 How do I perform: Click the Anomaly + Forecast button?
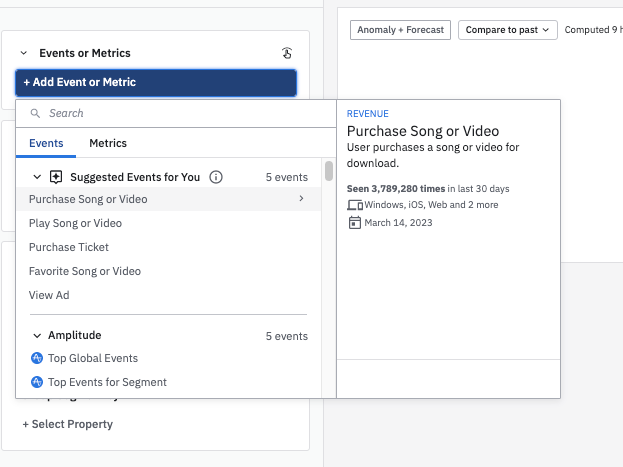[400, 30]
